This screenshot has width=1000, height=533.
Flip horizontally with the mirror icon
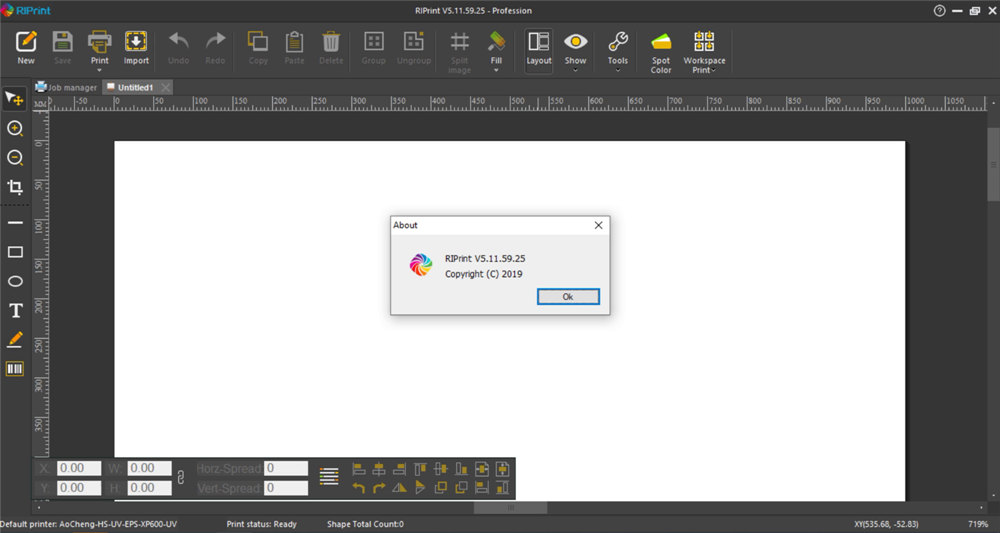(x=399, y=488)
